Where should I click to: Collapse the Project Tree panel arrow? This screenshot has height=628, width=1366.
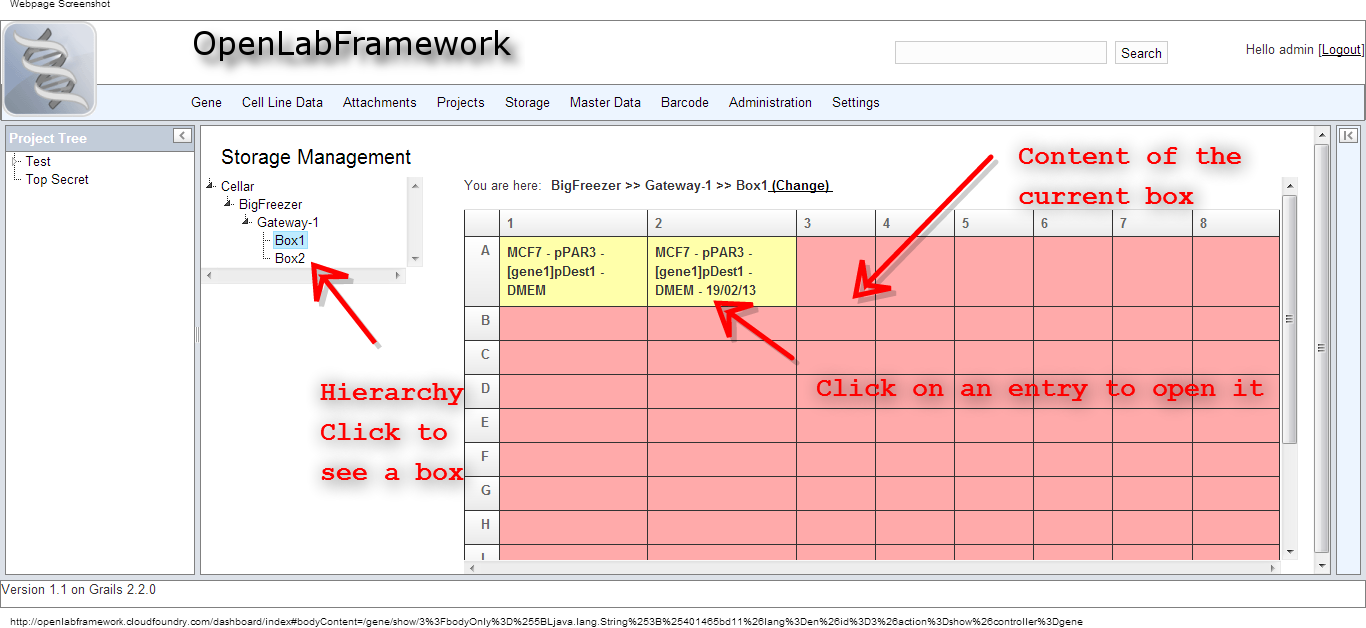click(181, 136)
